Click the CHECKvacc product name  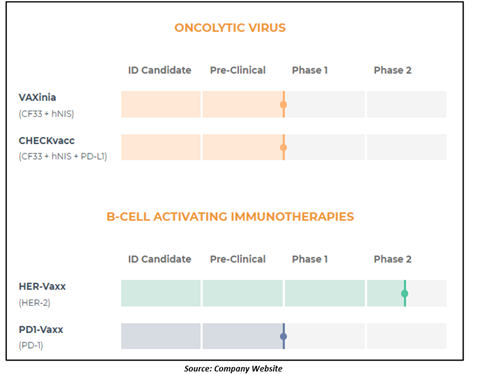(x=47, y=141)
